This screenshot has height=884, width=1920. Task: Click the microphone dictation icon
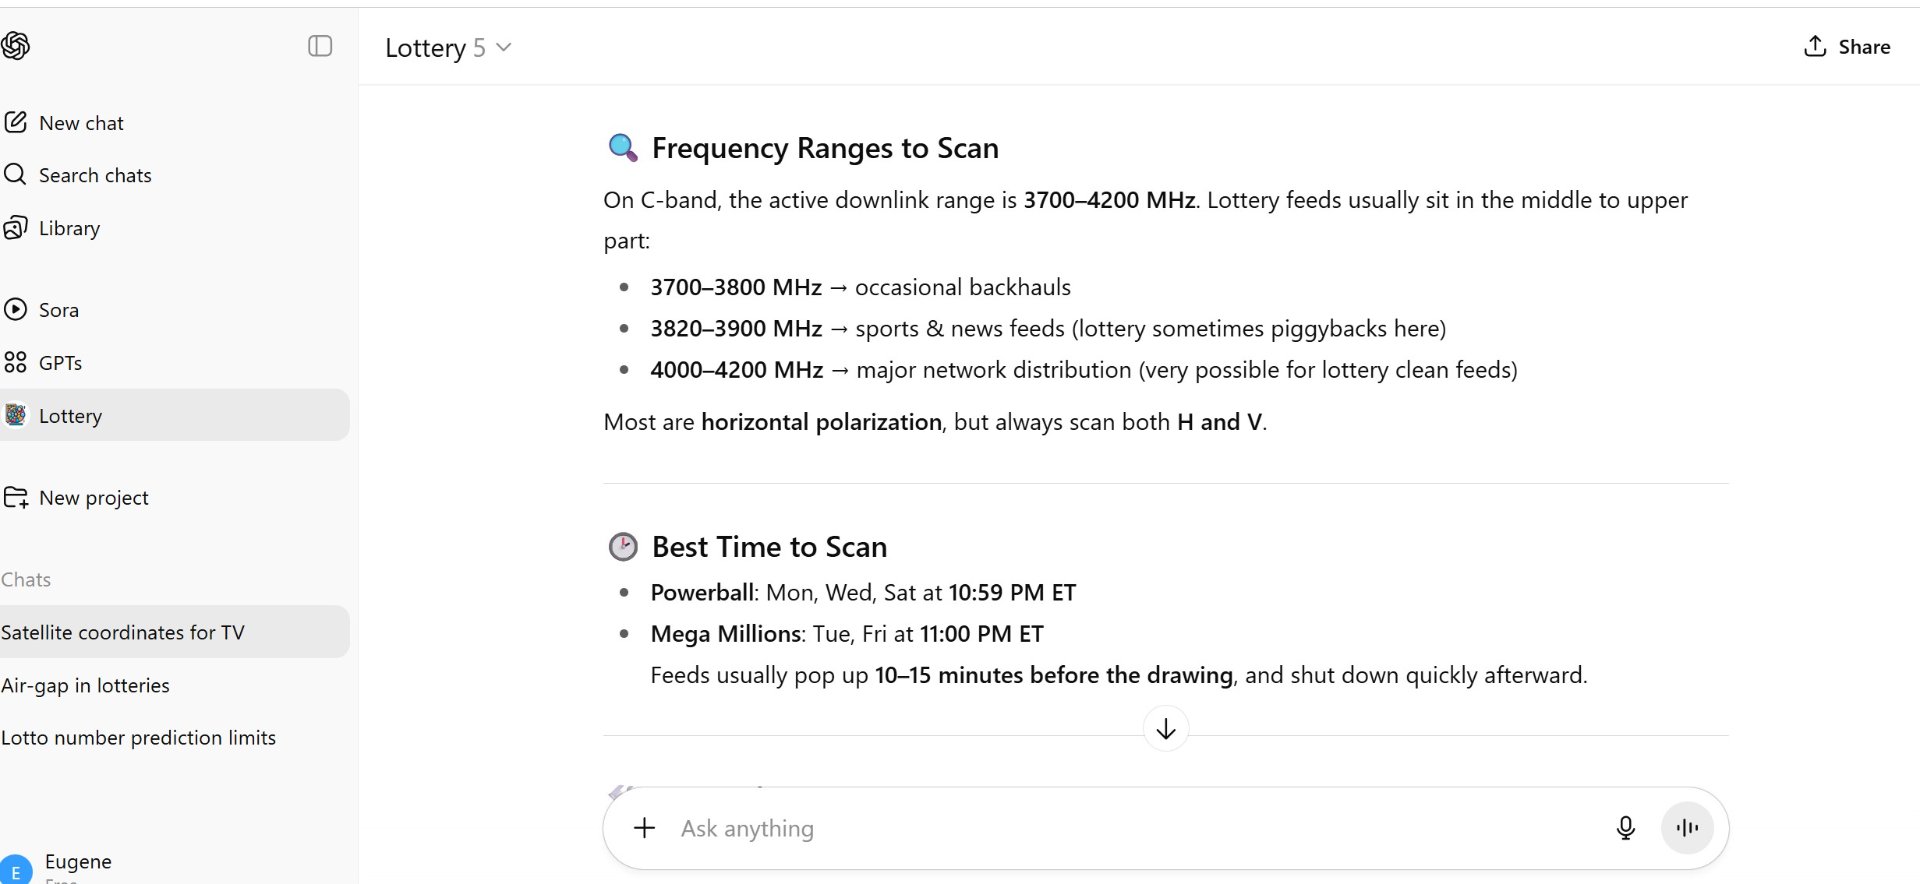tap(1626, 828)
